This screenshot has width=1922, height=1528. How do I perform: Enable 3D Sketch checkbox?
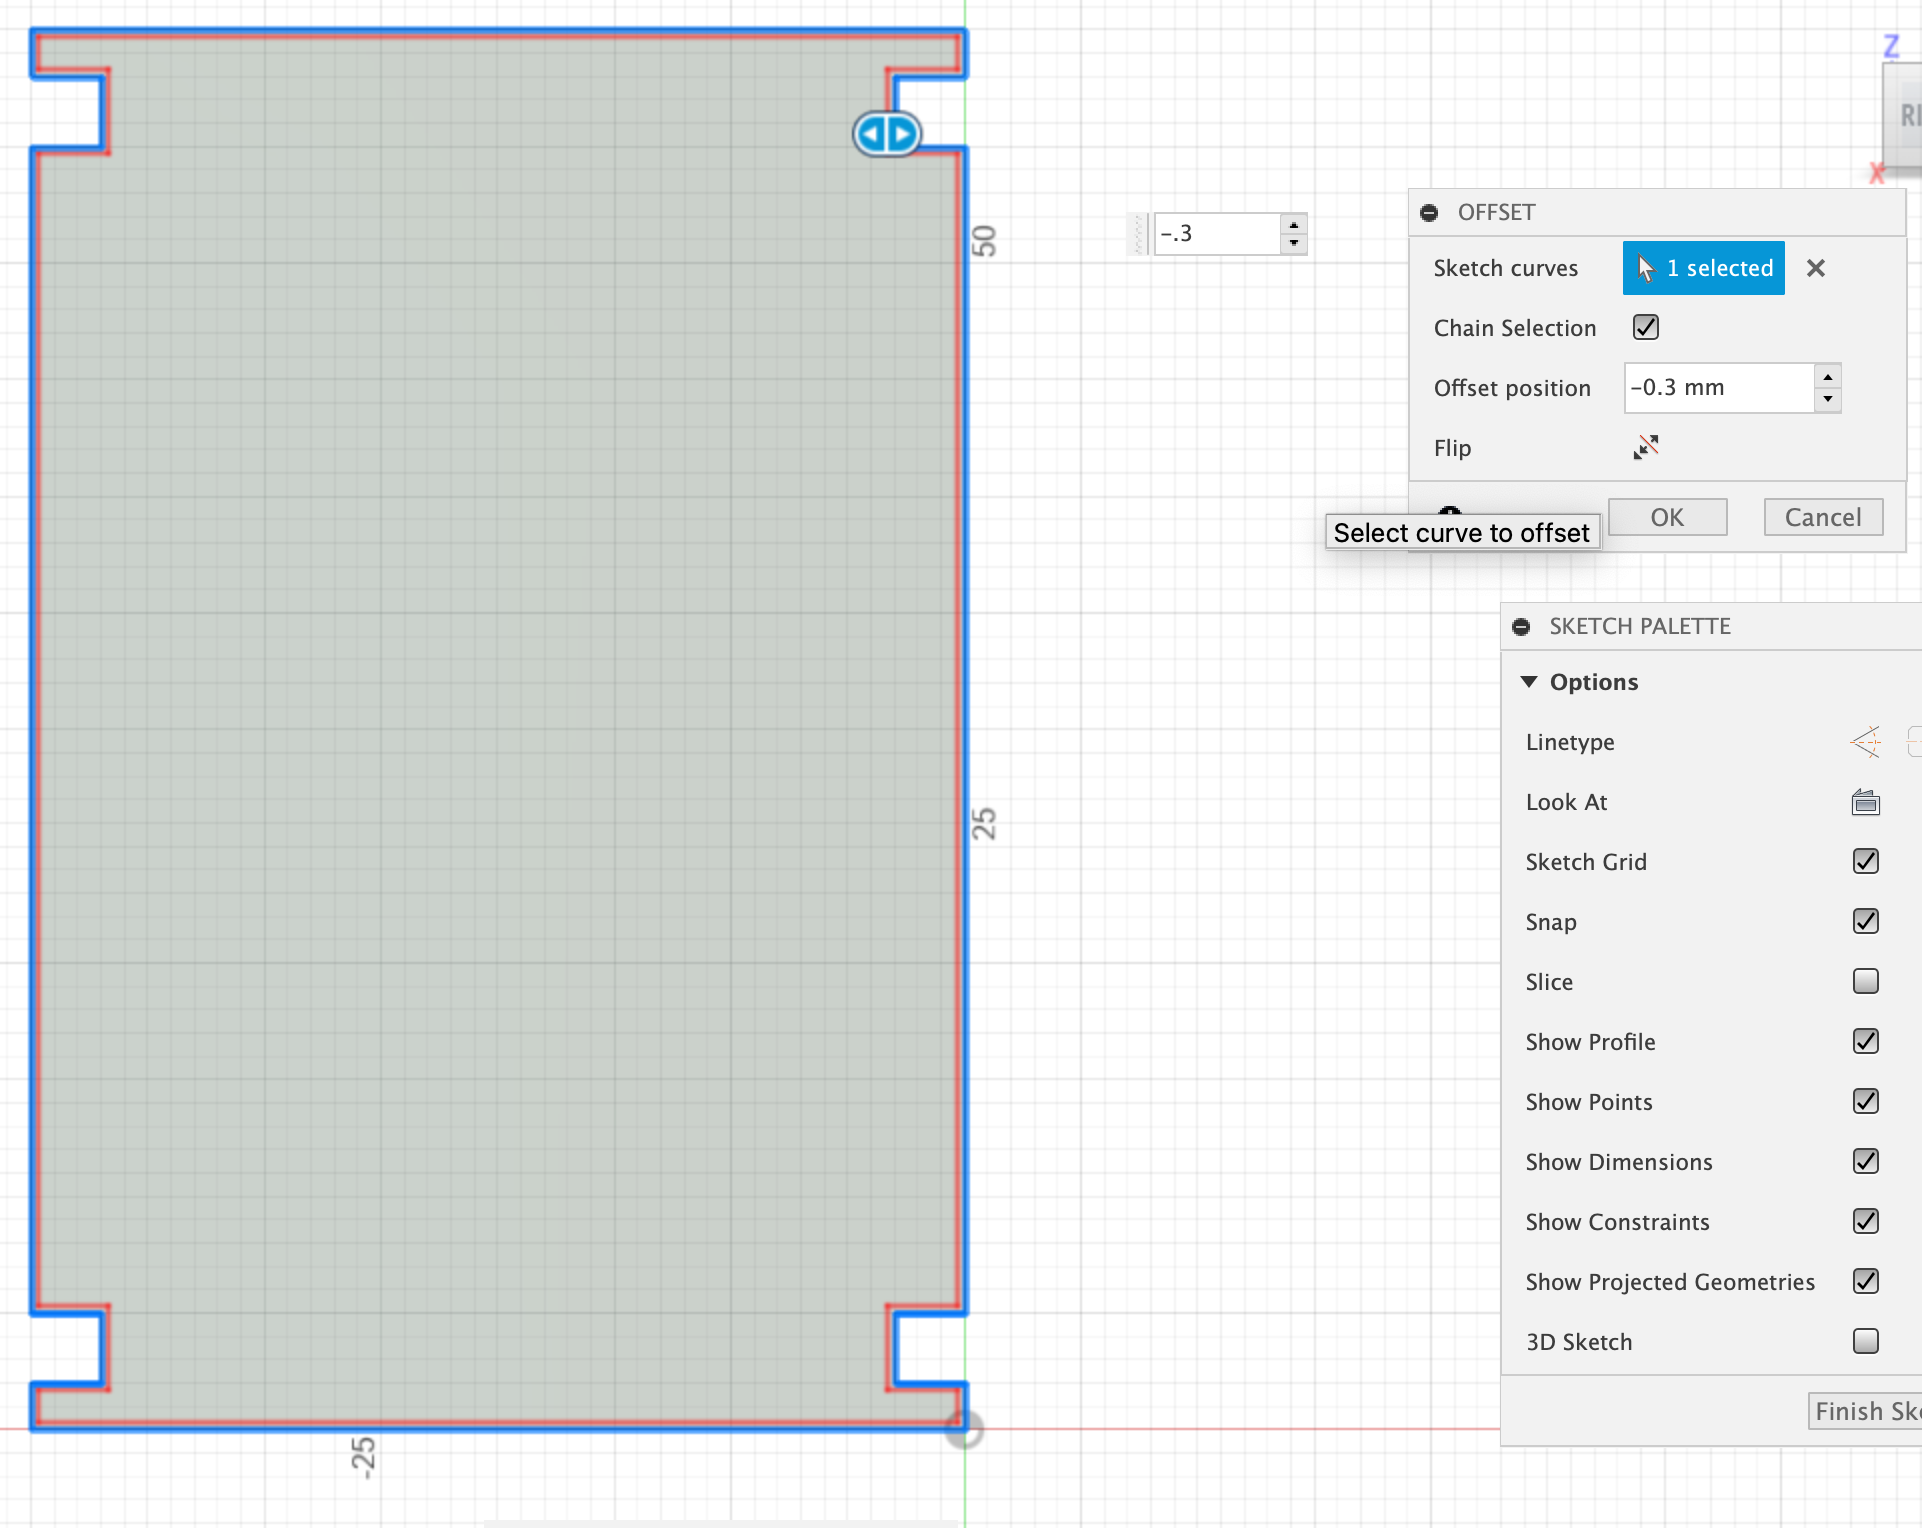(1866, 1341)
